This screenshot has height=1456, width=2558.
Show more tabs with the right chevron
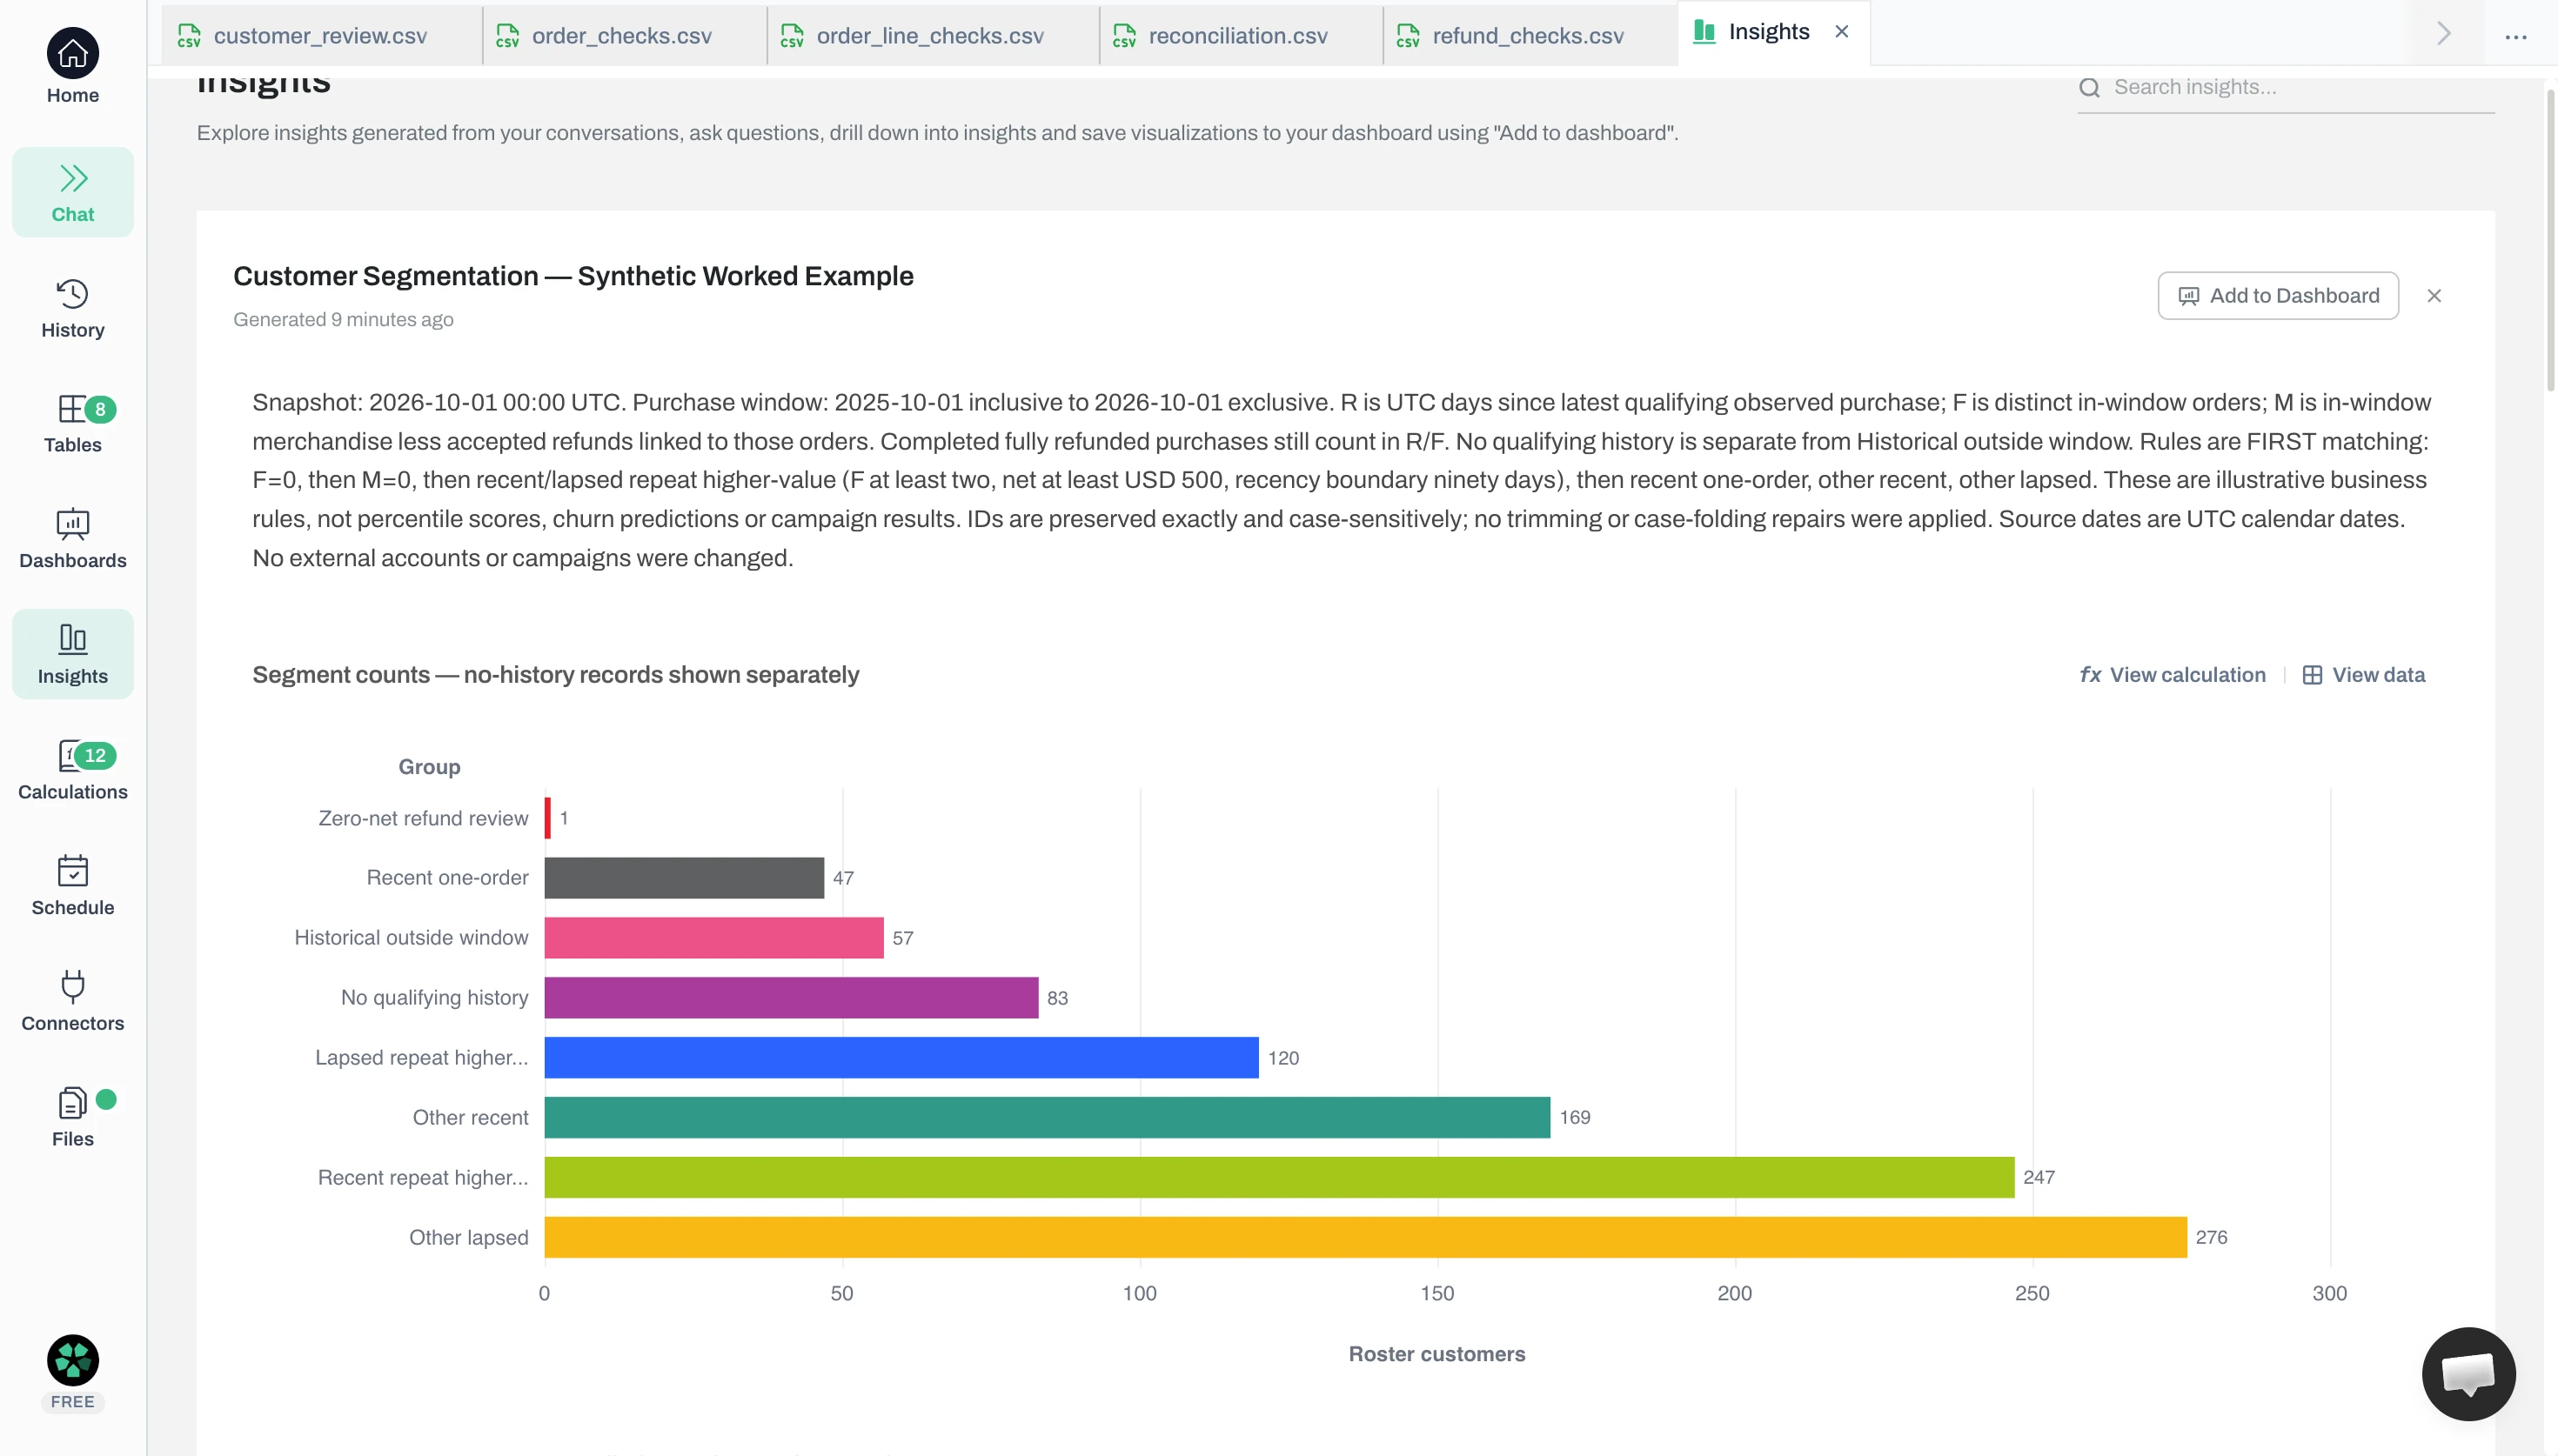click(x=2443, y=34)
